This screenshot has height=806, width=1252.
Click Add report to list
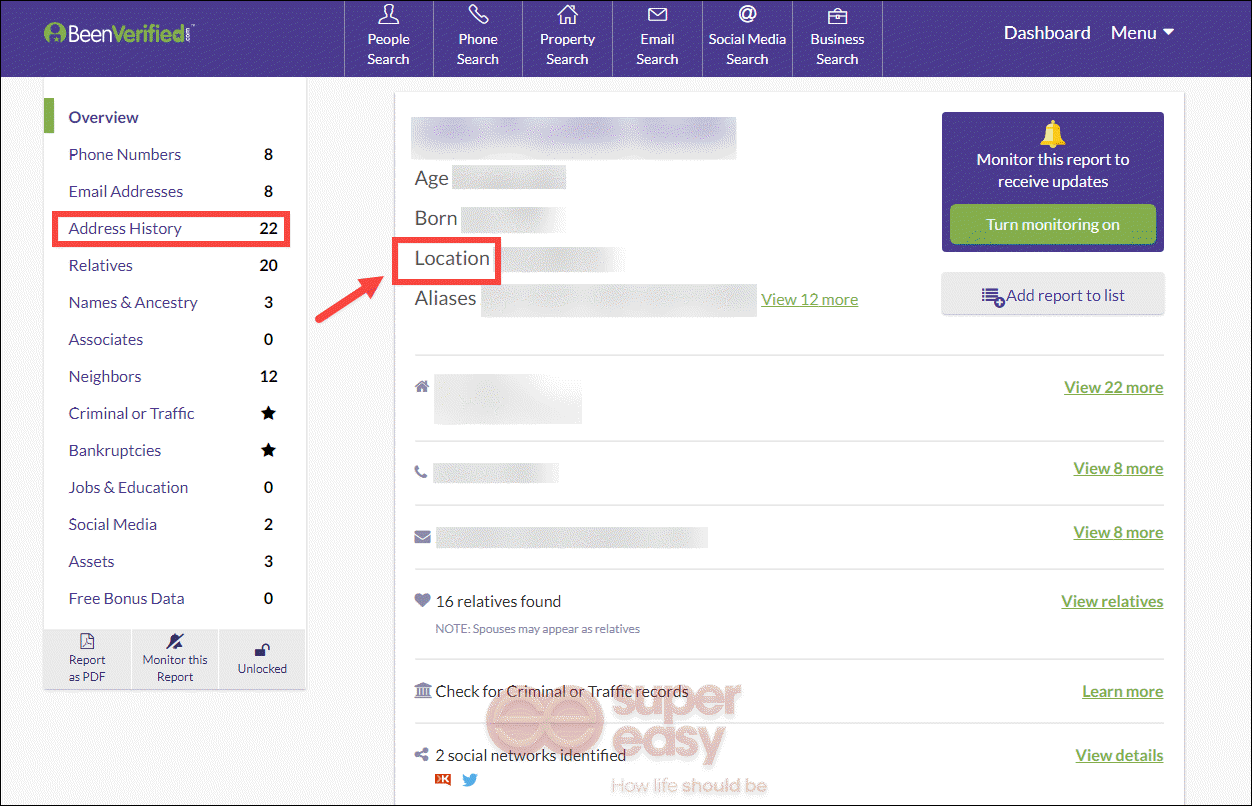(1053, 295)
